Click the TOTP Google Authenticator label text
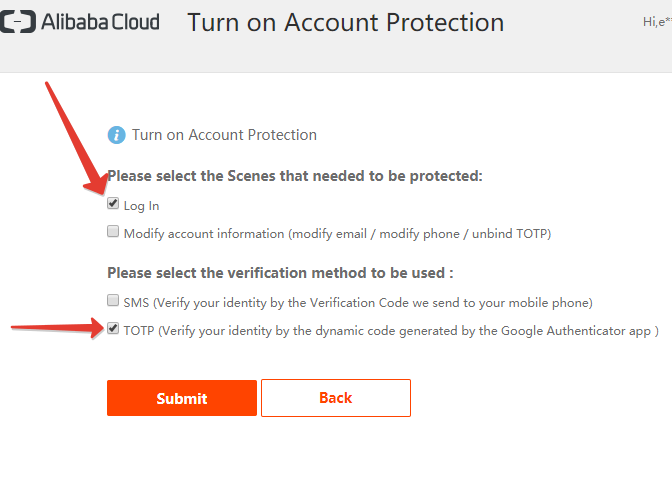 tap(390, 330)
